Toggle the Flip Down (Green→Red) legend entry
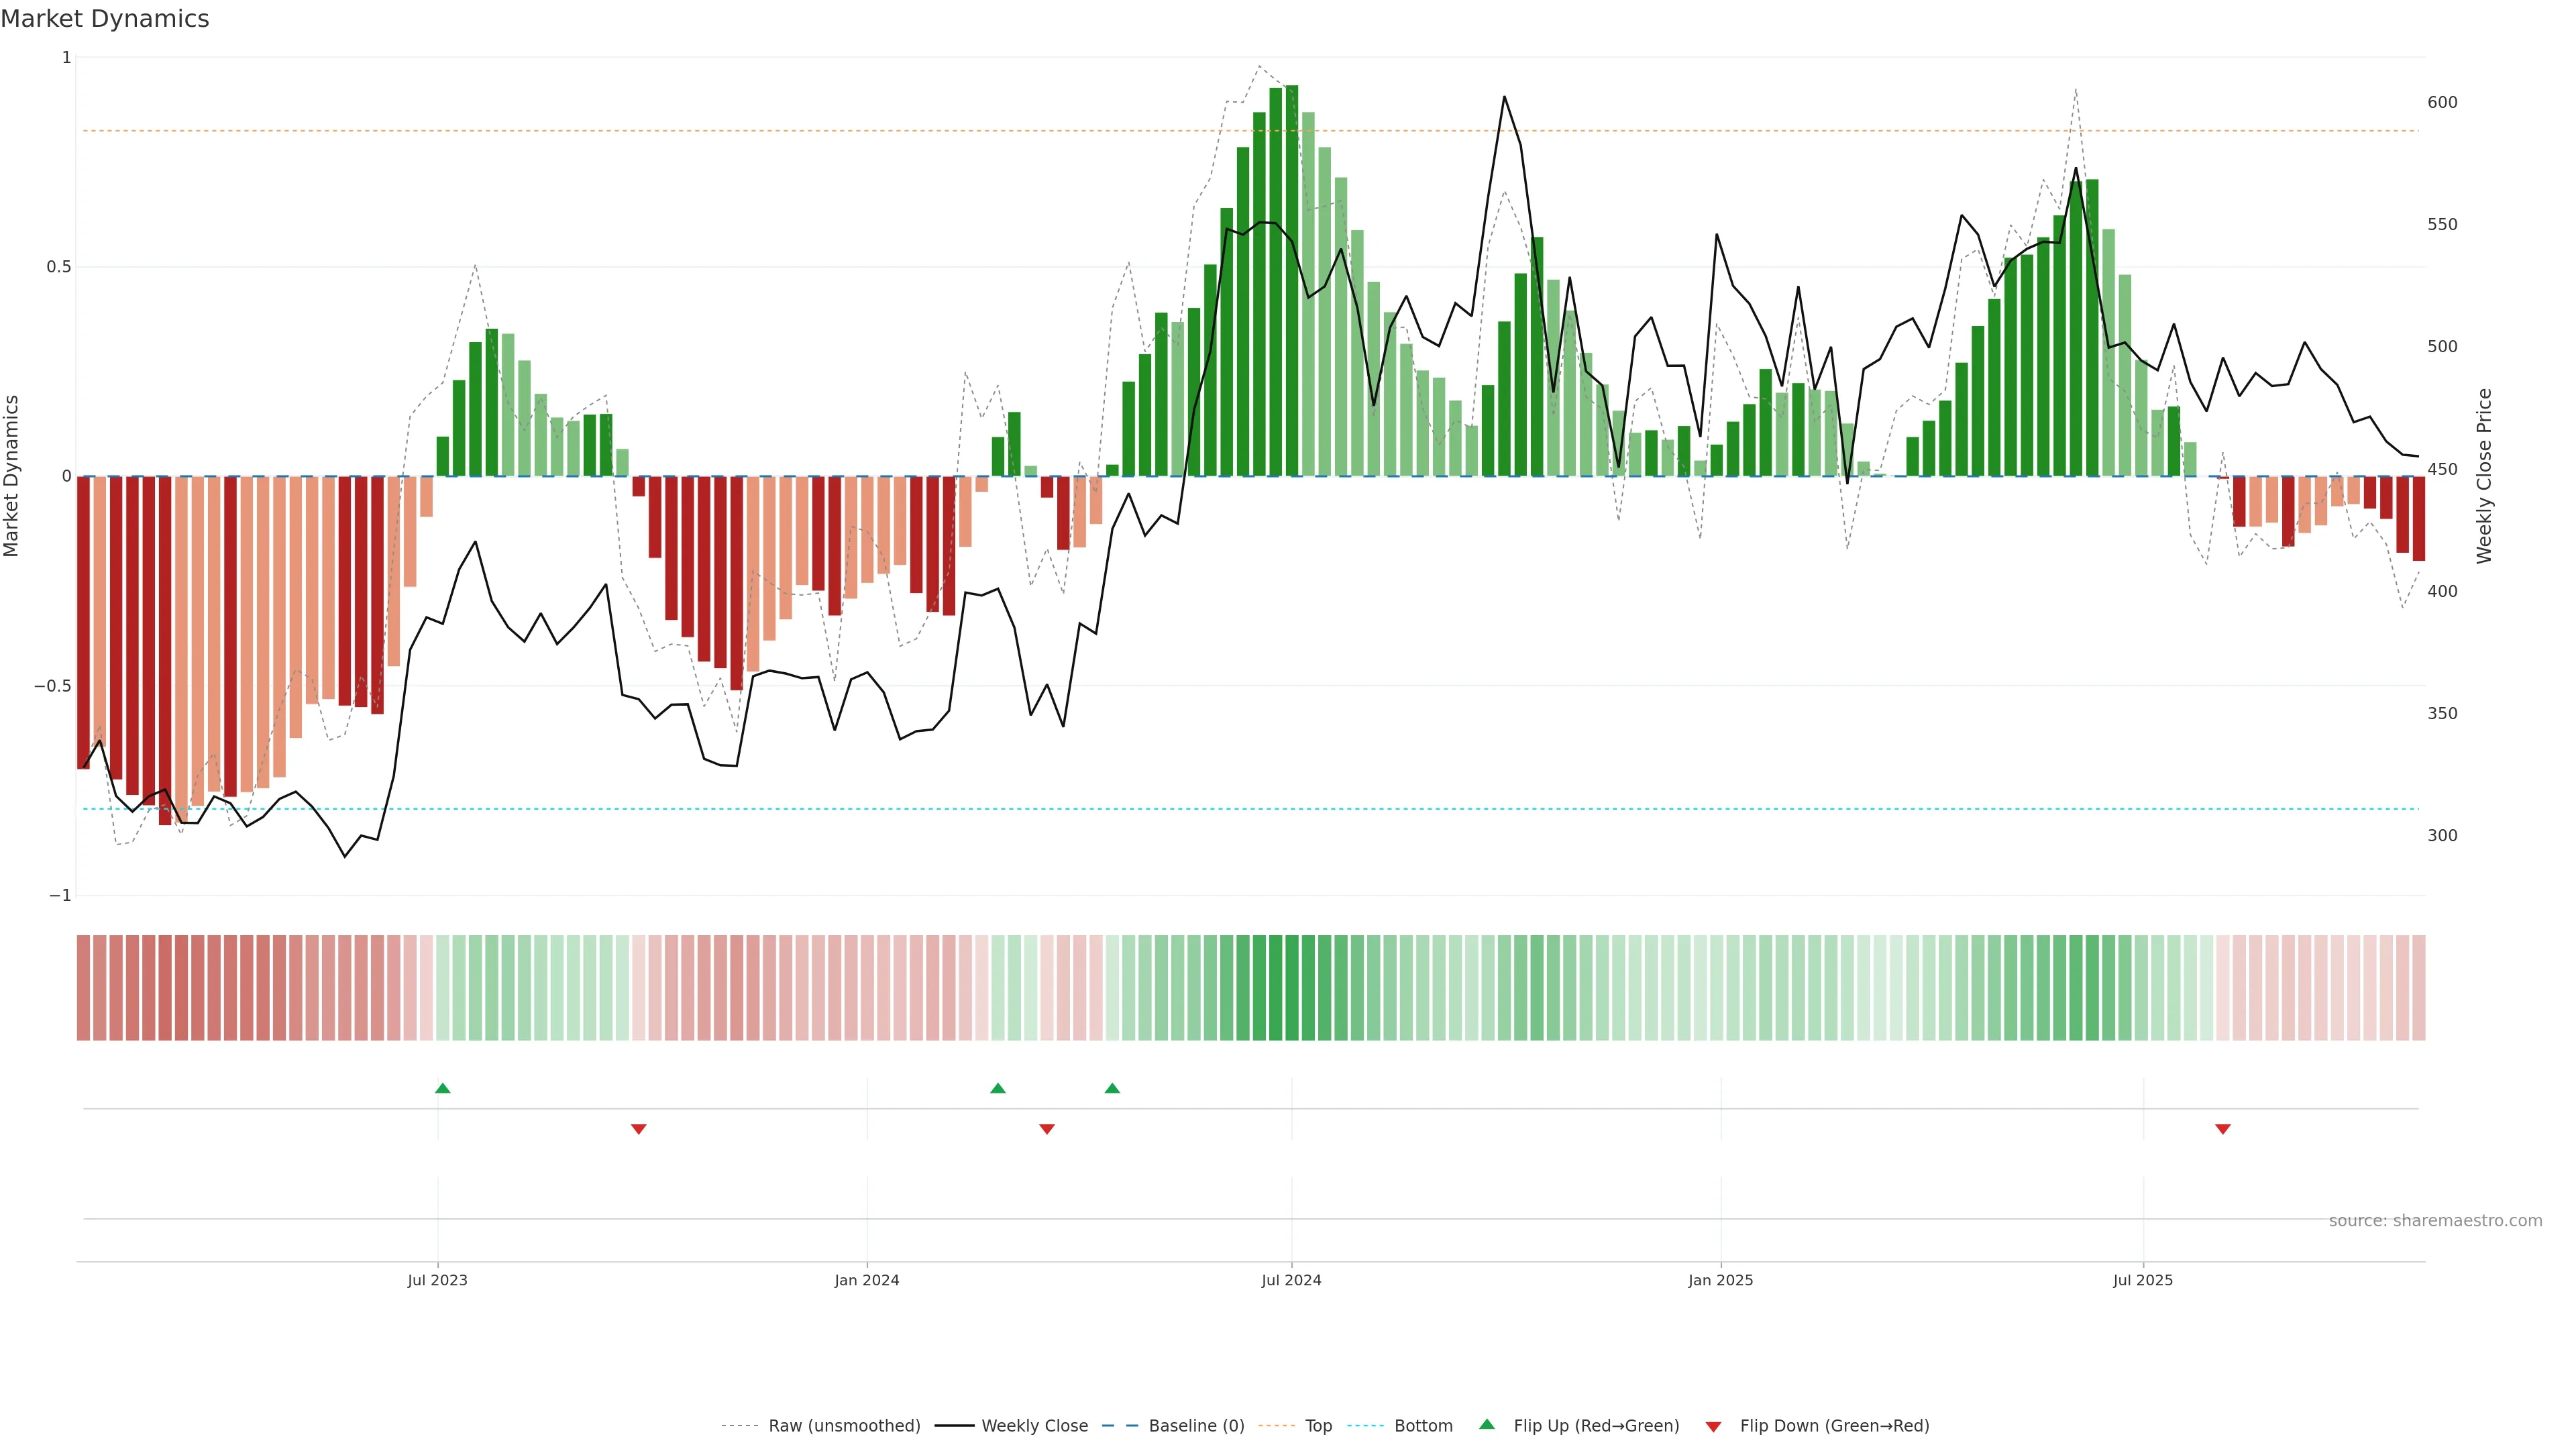The width and height of the screenshot is (2576, 1449). coord(1834,1426)
